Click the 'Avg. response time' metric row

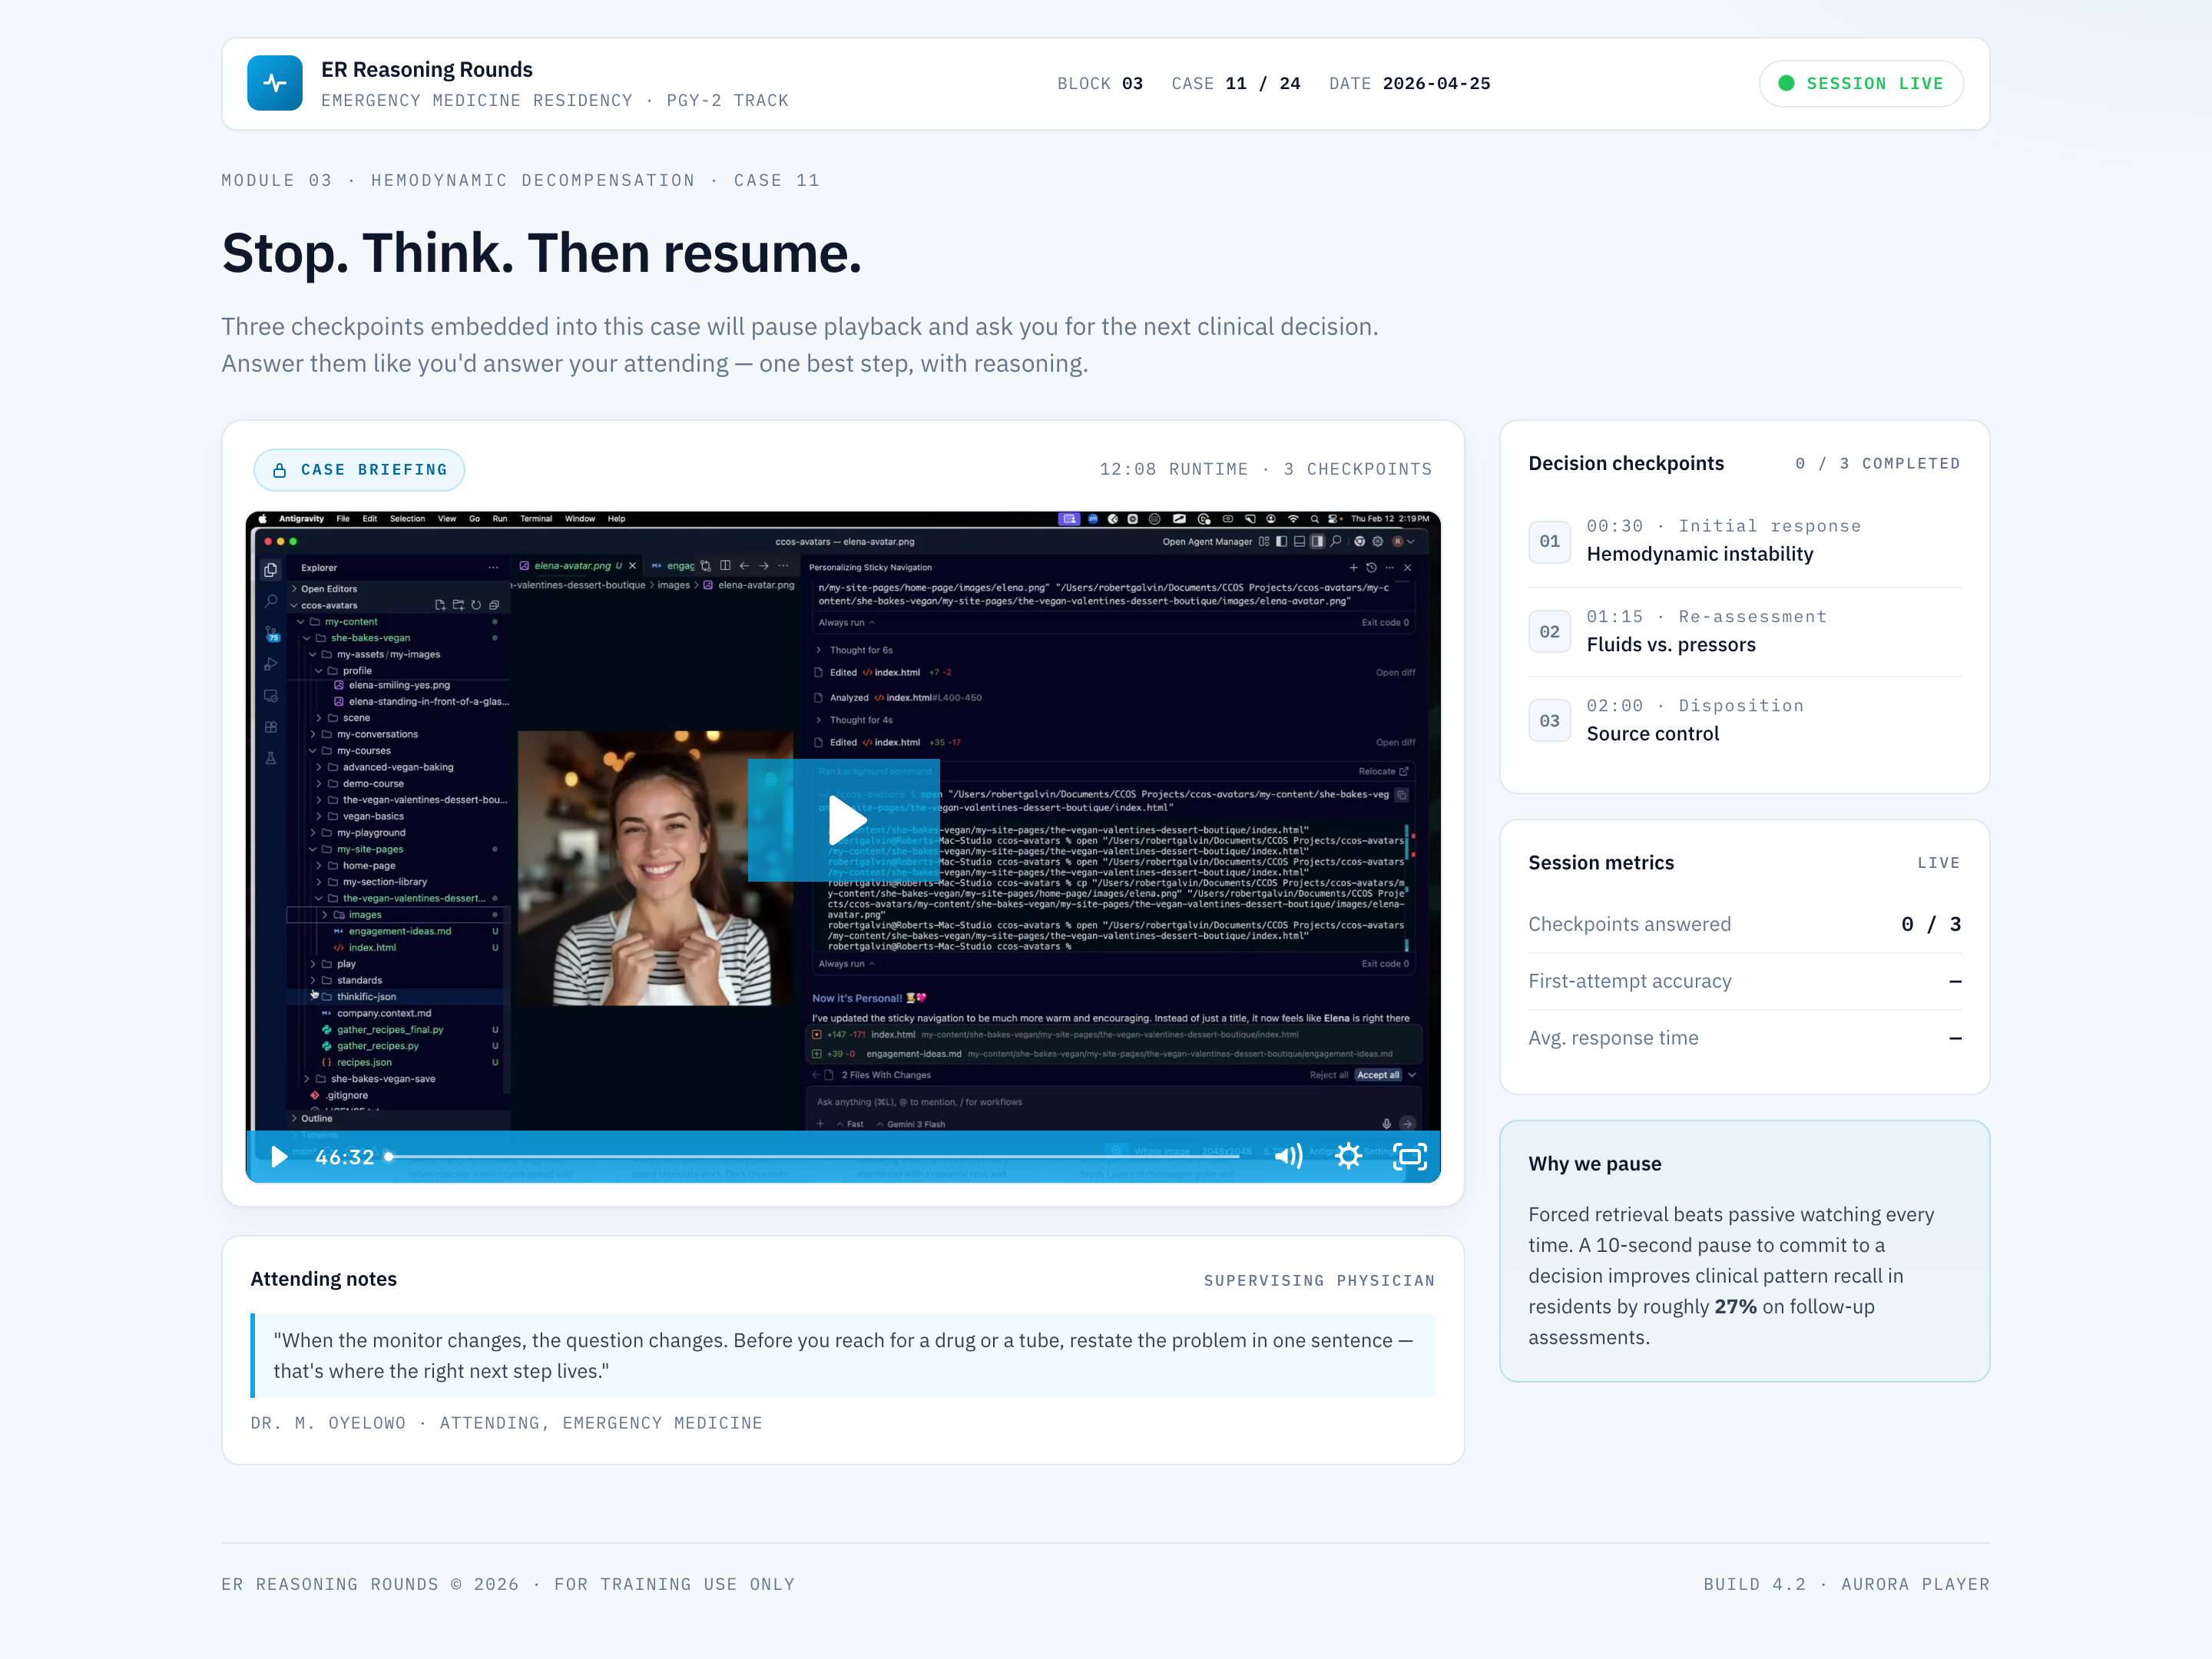click(x=1745, y=1038)
